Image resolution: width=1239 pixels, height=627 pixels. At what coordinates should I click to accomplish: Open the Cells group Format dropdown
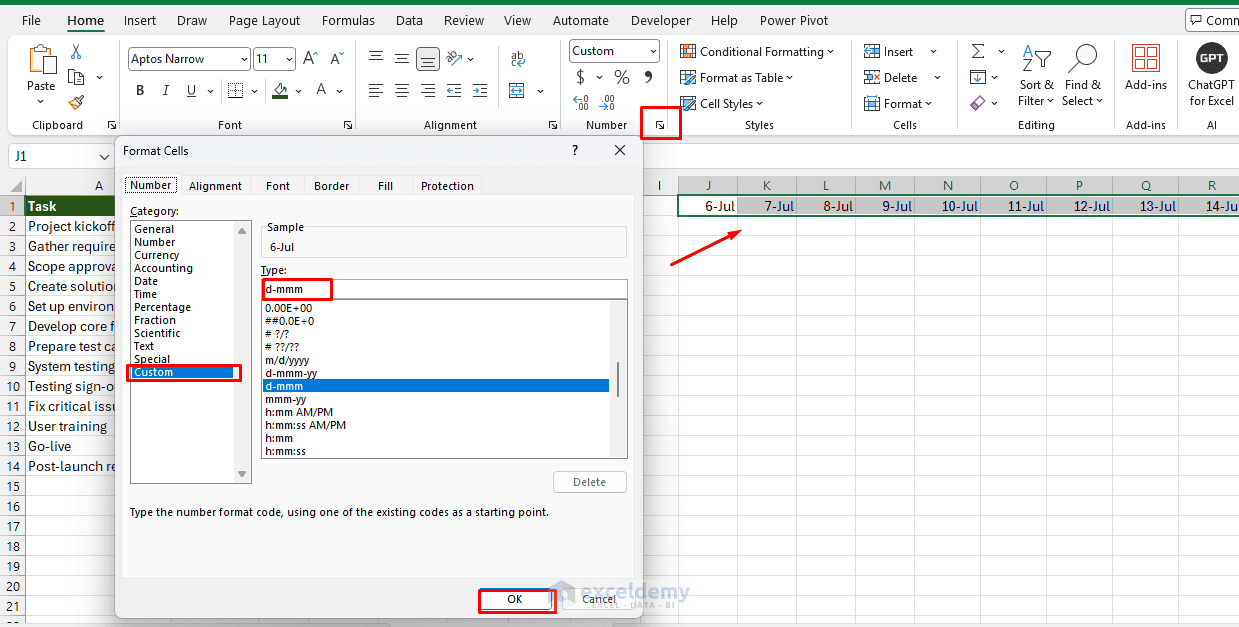pos(898,103)
